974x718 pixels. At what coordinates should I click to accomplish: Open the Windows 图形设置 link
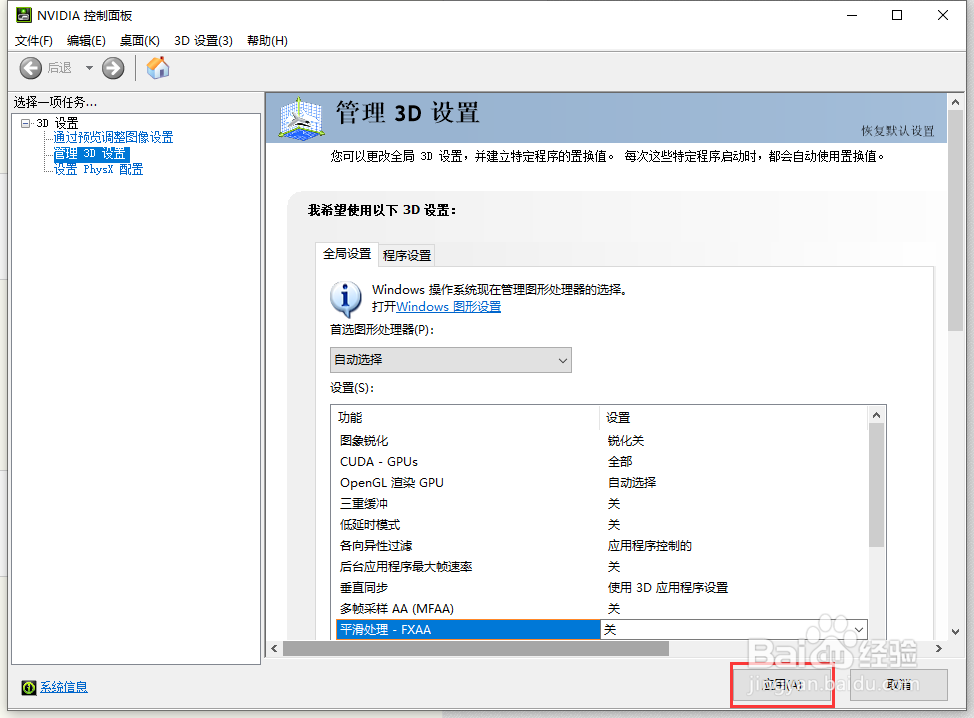click(448, 306)
